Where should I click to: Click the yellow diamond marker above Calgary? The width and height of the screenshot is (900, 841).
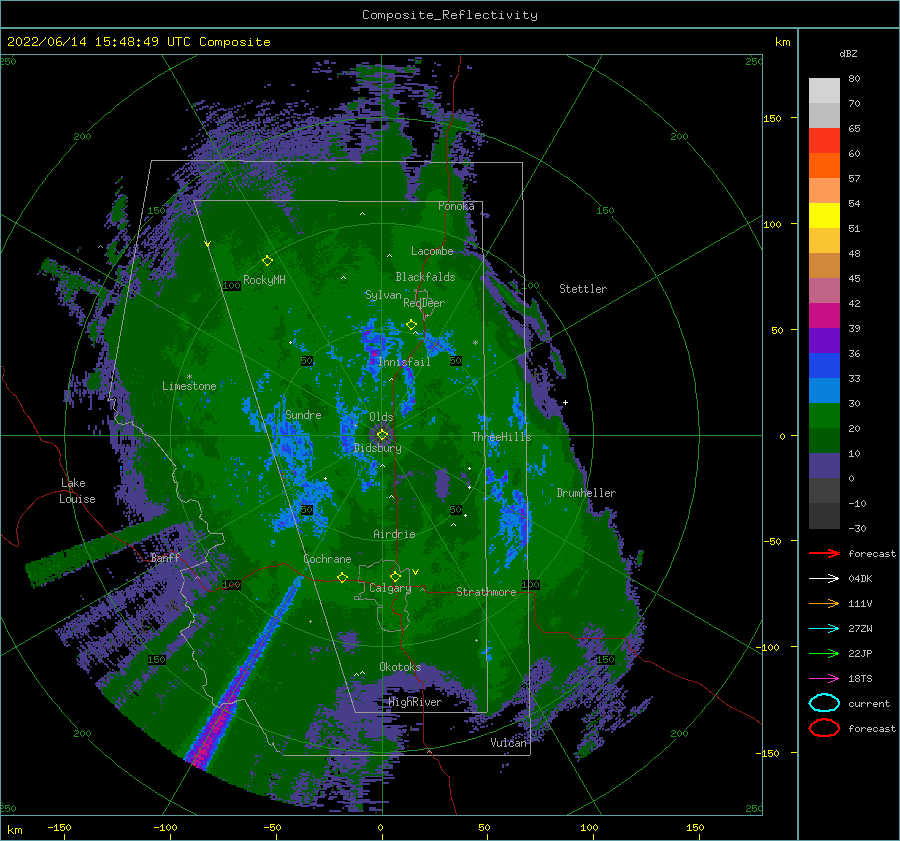(395, 576)
